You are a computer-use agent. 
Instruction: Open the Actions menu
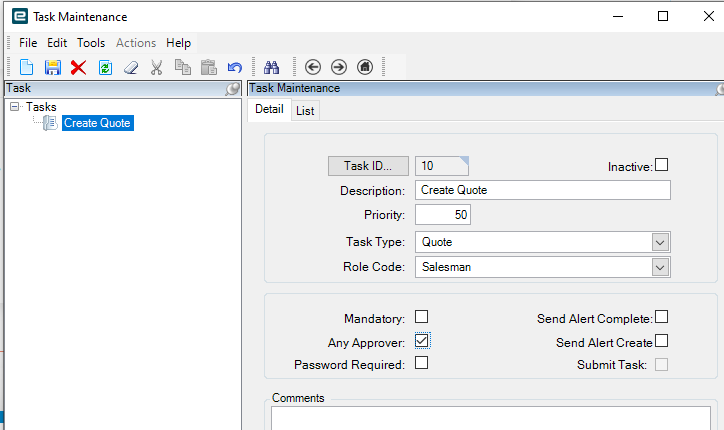[x=136, y=43]
